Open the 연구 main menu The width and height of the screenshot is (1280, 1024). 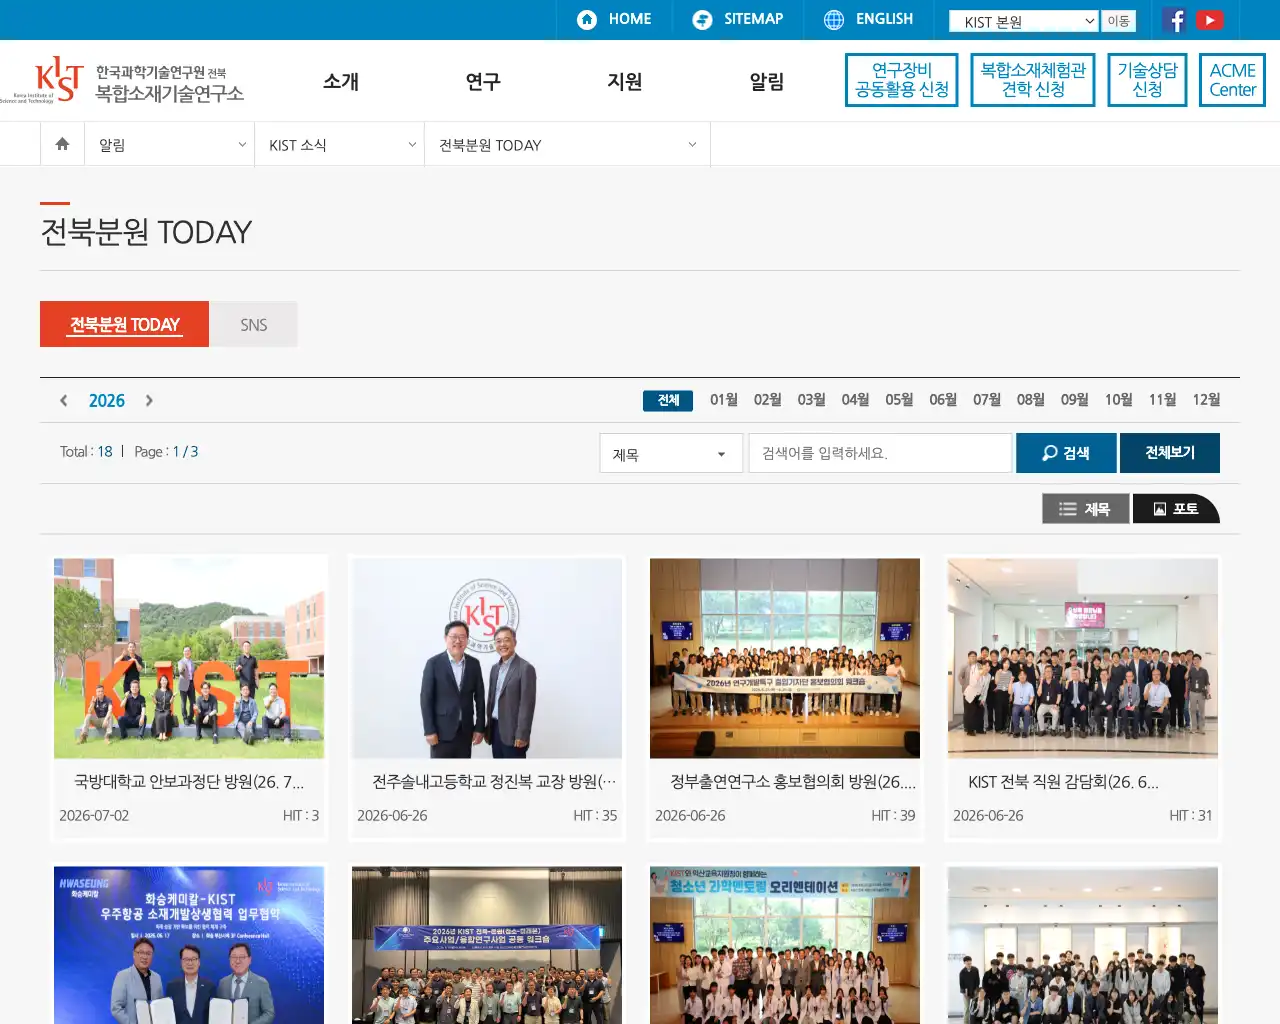483,81
